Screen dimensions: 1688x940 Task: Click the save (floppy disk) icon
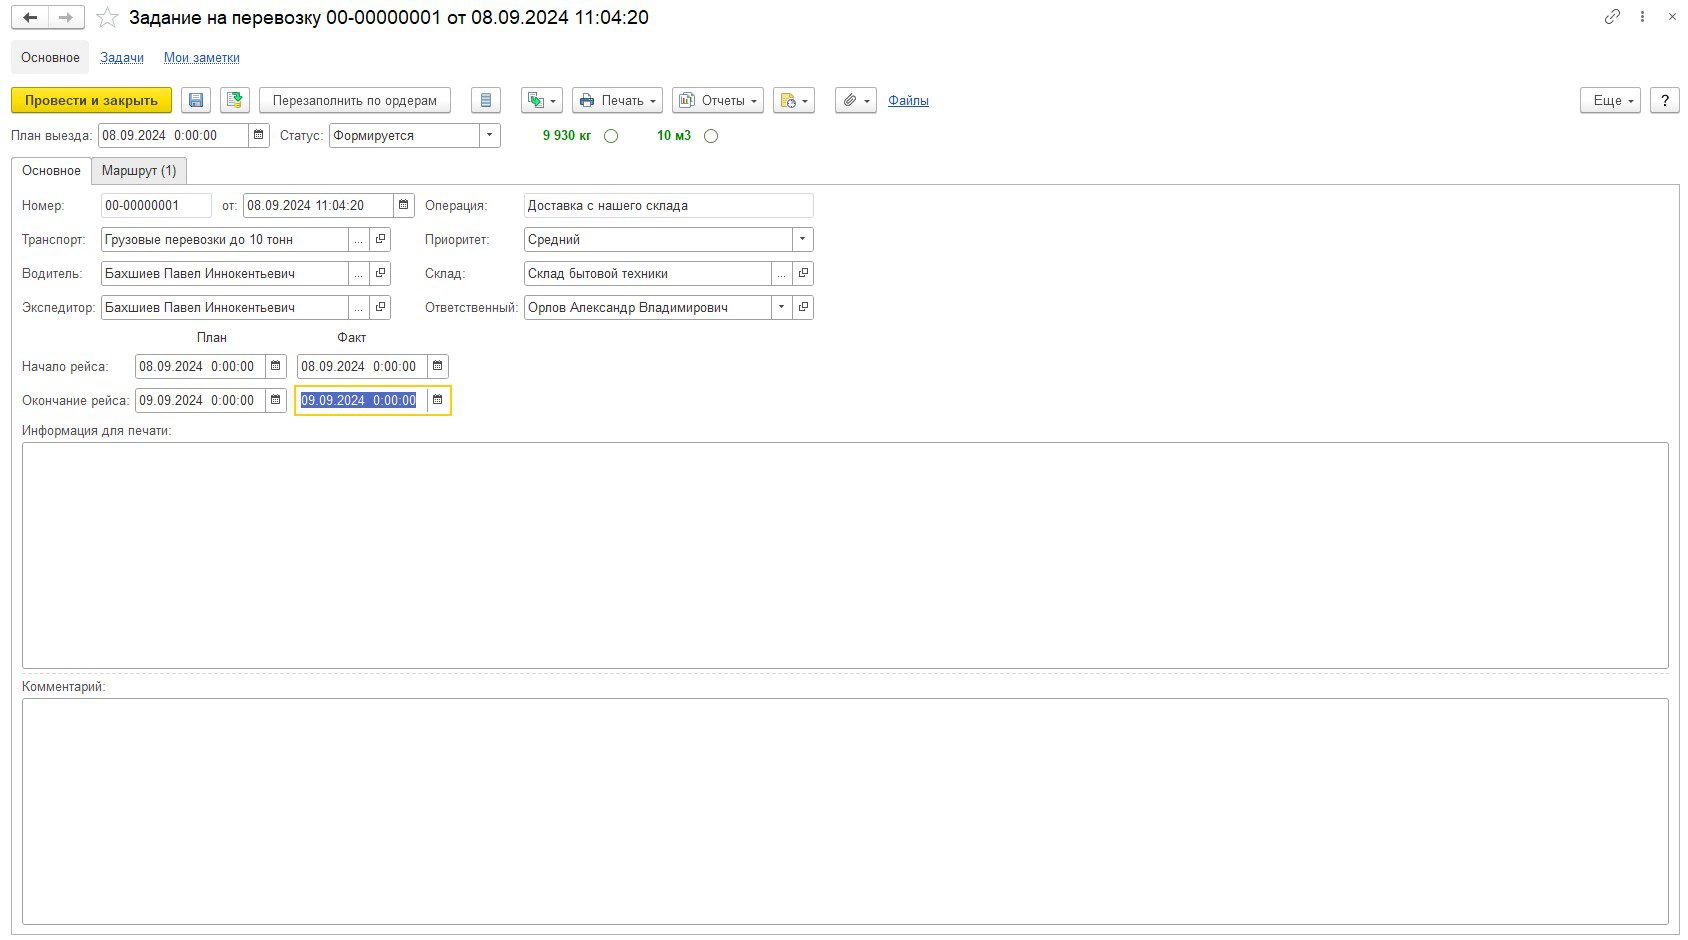tap(196, 100)
